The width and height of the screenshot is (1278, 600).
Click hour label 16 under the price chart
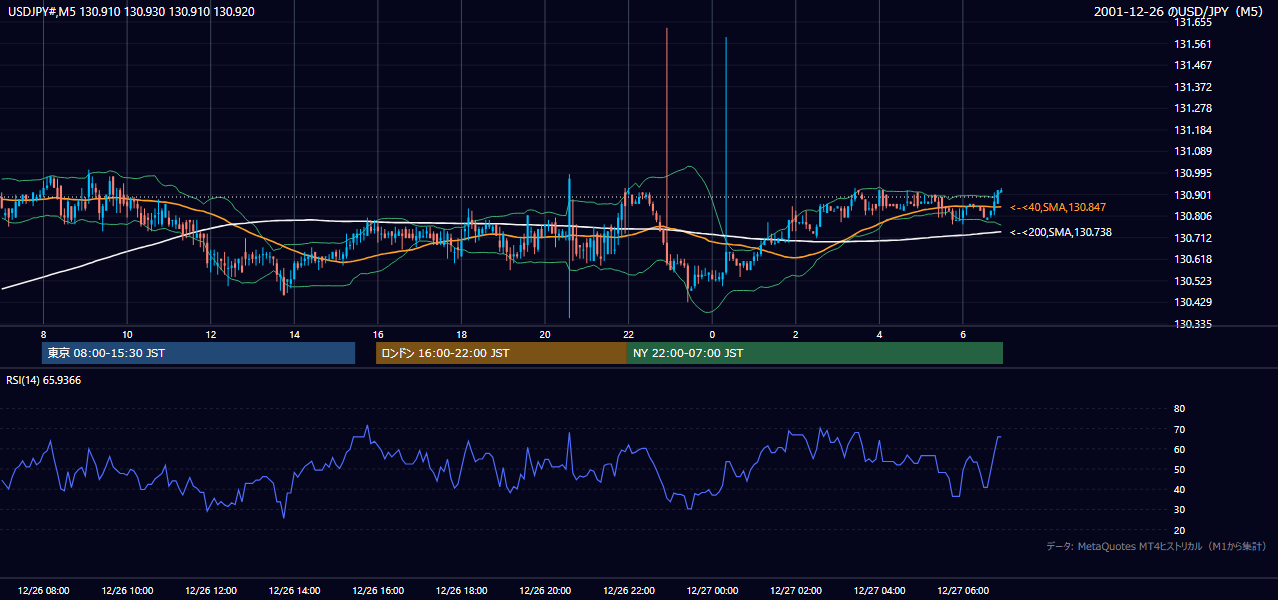378,333
